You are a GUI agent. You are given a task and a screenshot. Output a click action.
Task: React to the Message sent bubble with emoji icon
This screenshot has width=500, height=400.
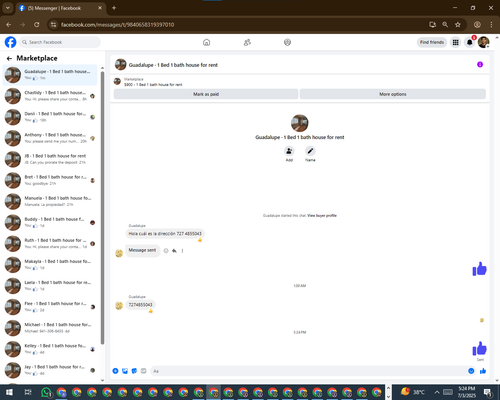click(166, 251)
